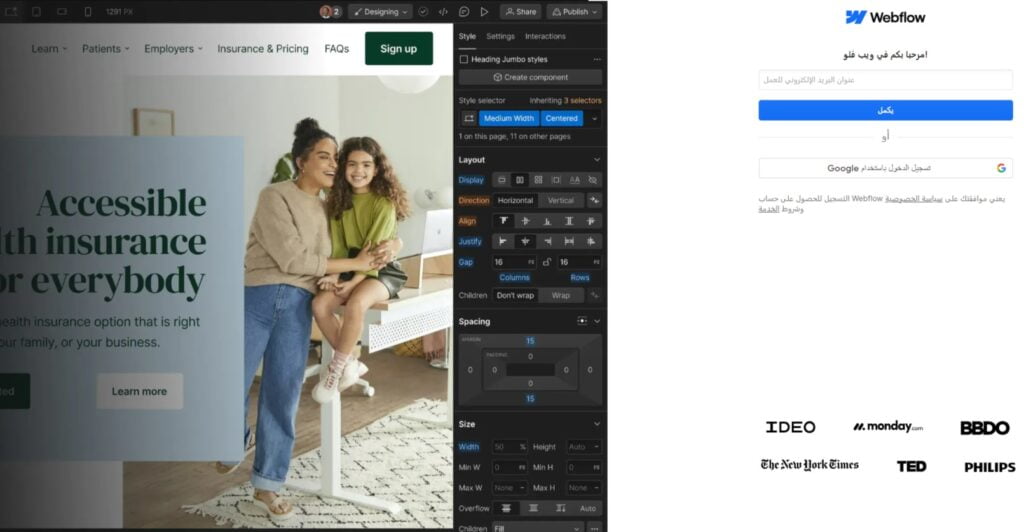This screenshot has width=1024, height=532.
Task: Open the comments icon in top toolbar
Action: pos(464,12)
